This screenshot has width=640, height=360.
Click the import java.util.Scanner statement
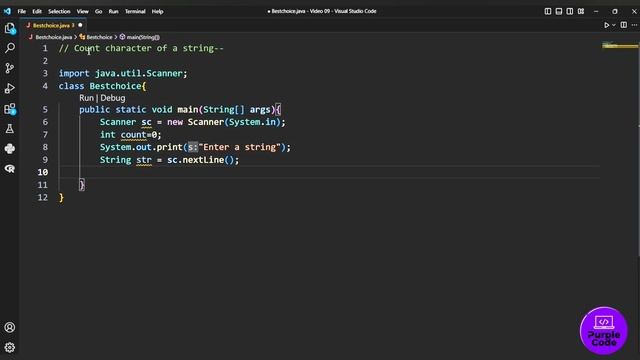(x=123, y=73)
